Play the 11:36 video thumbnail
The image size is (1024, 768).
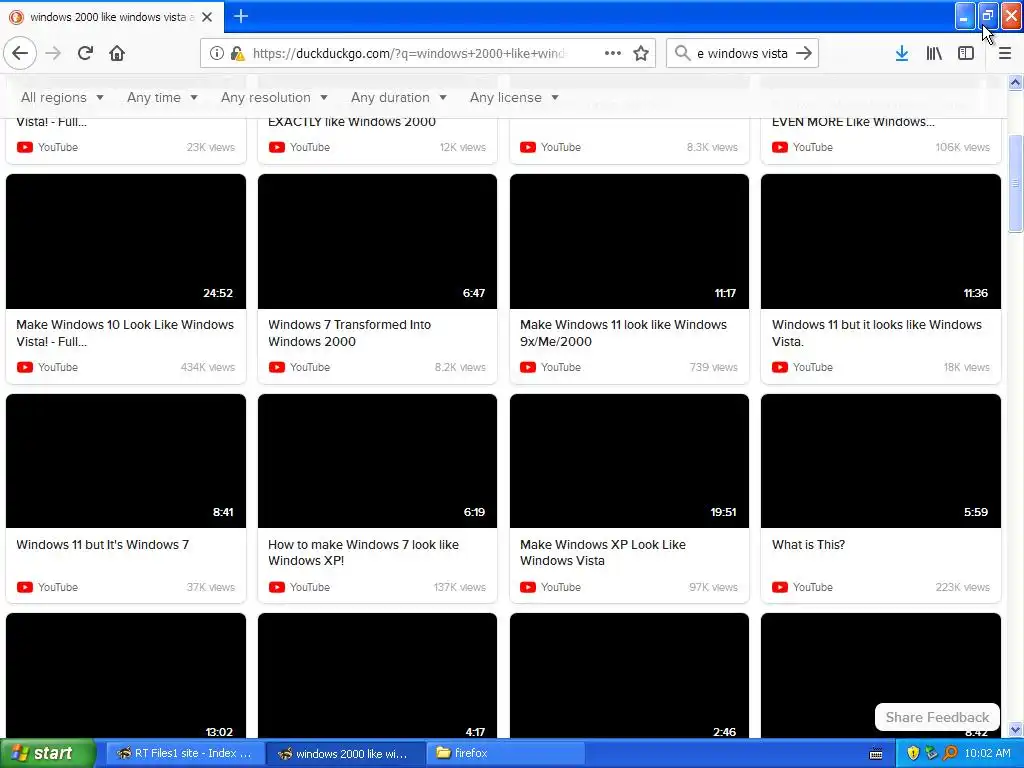[880, 241]
